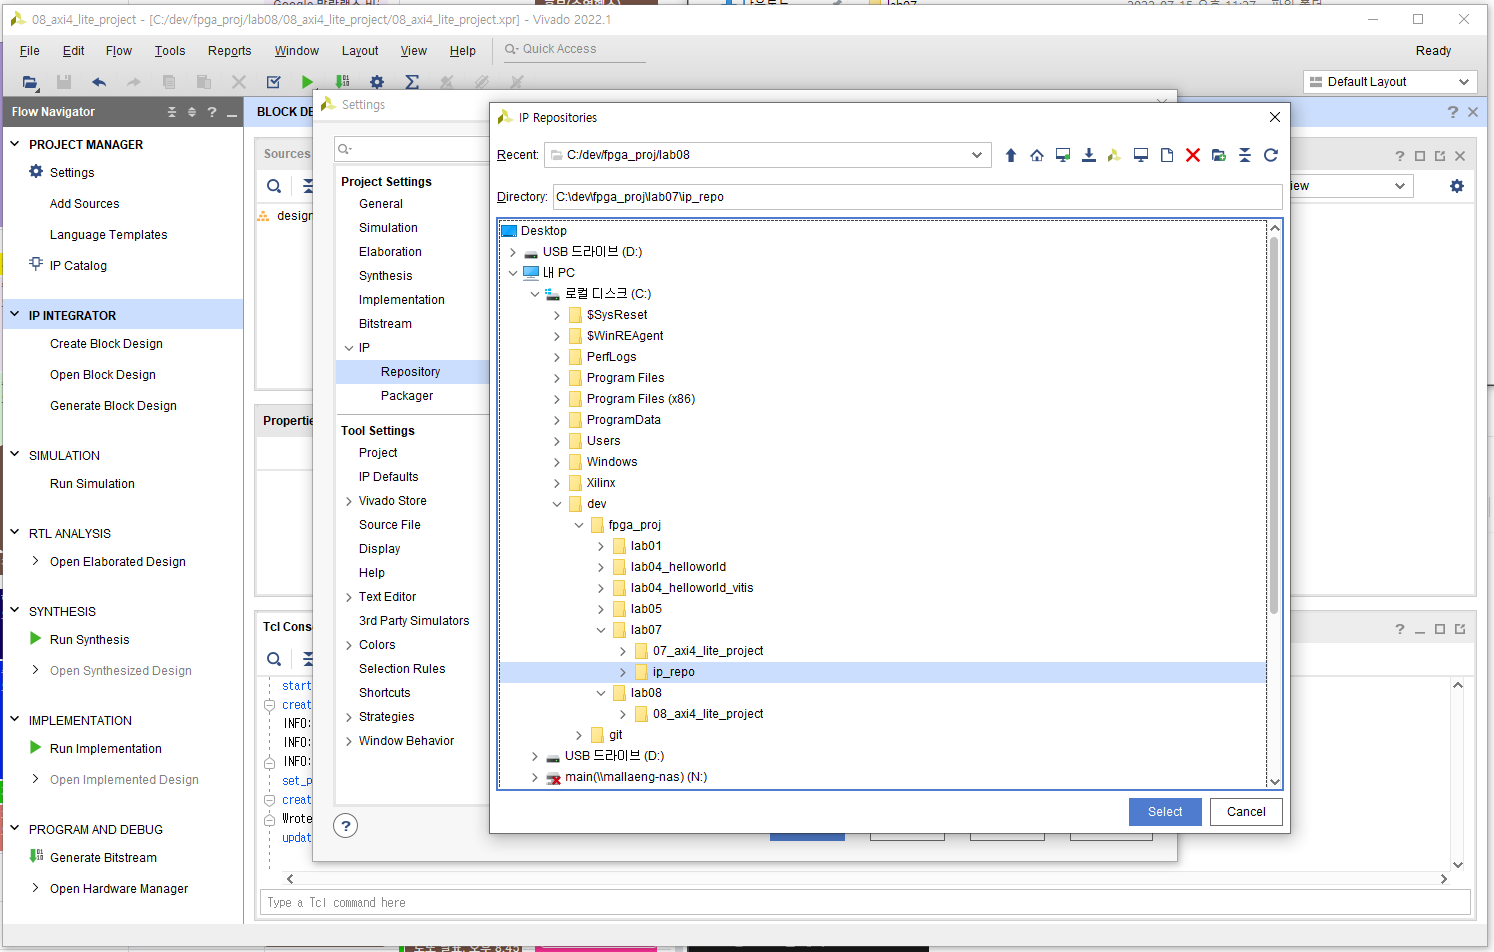Open the Recent directories dropdown
Viewport: 1494px width, 952px height.
(977, 155)
